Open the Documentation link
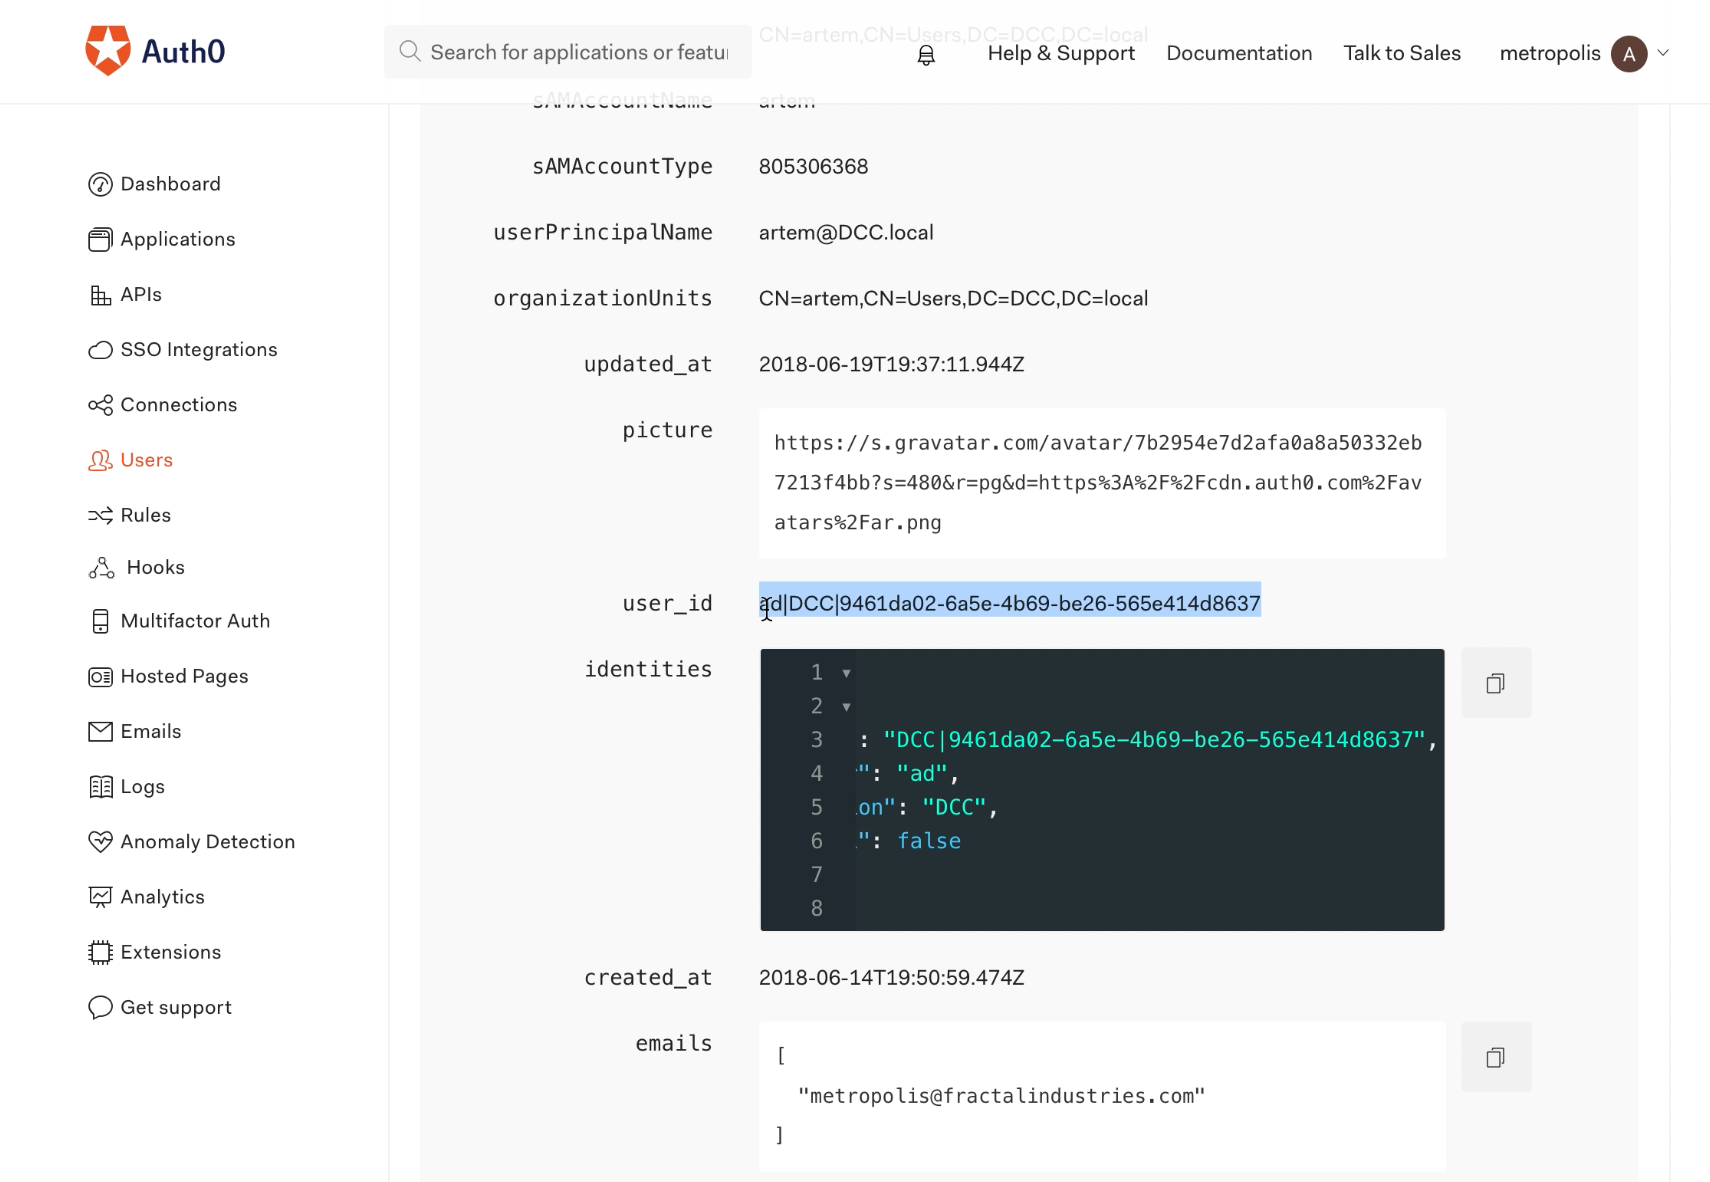 coord(1239,53)
